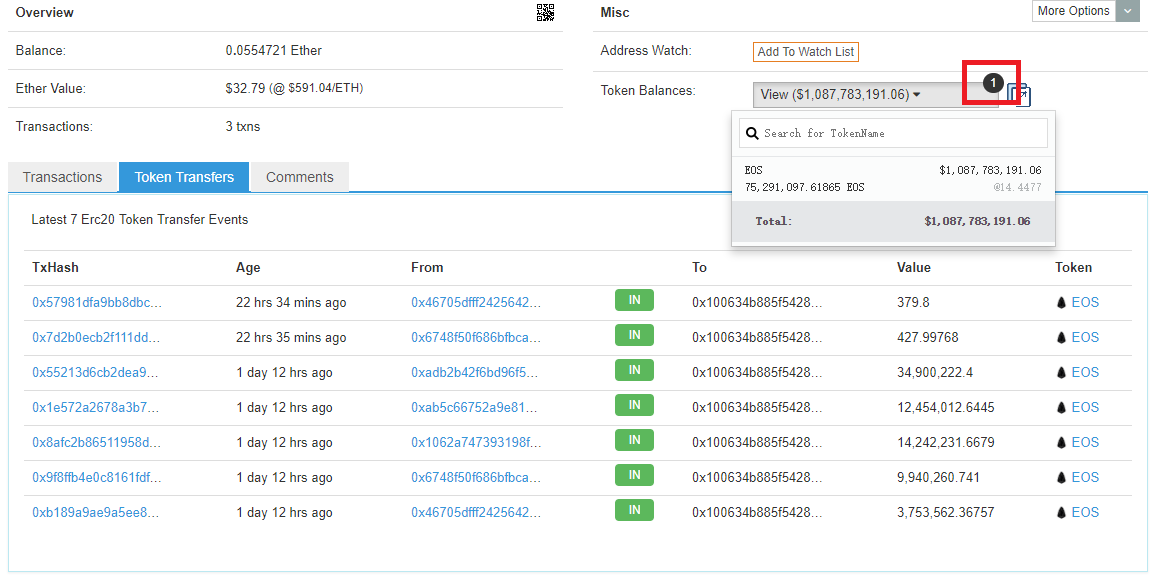Click the 3 txns transaction count

pos(243,127)
